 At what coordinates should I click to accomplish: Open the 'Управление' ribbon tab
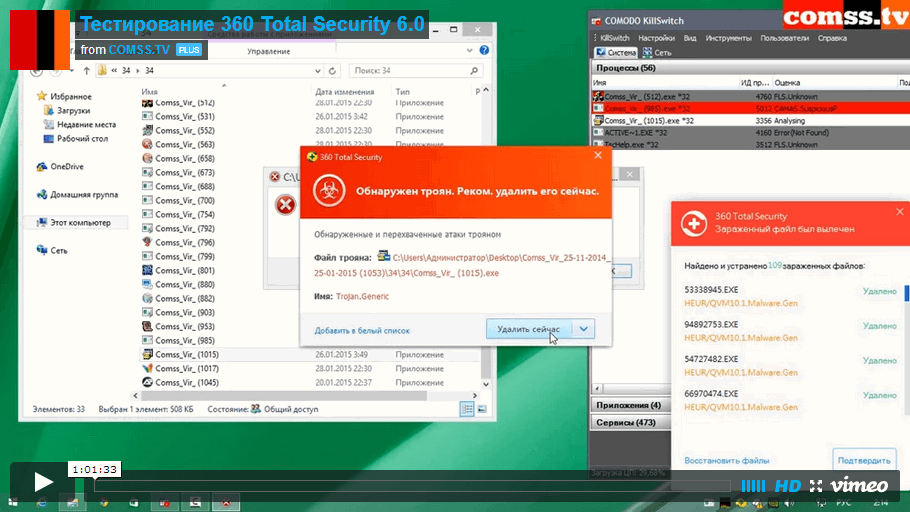click(x=269, y=51)
